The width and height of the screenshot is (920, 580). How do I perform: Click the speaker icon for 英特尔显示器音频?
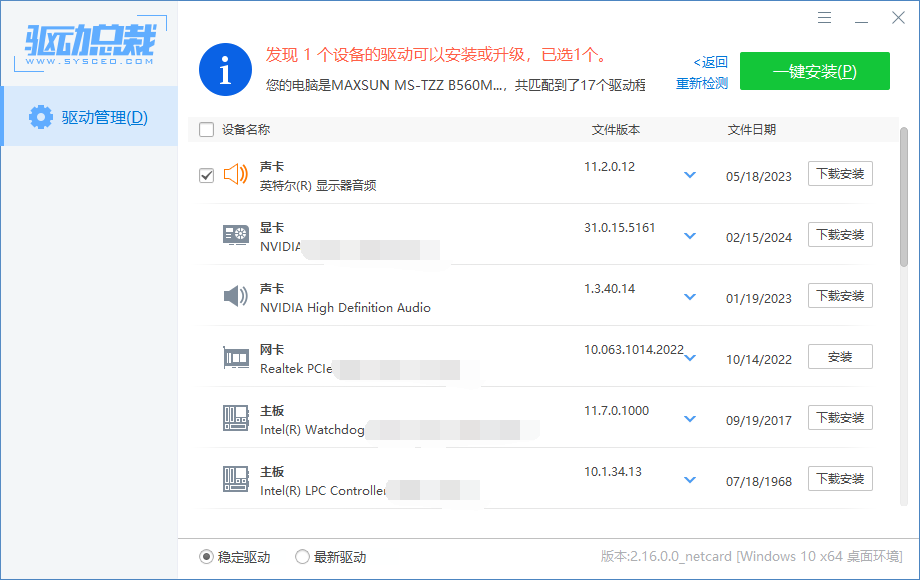click(234, 173)
